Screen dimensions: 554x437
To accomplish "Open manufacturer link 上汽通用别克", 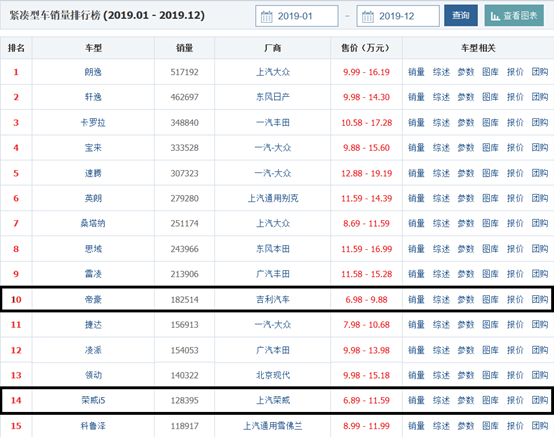I will point(273,198).
